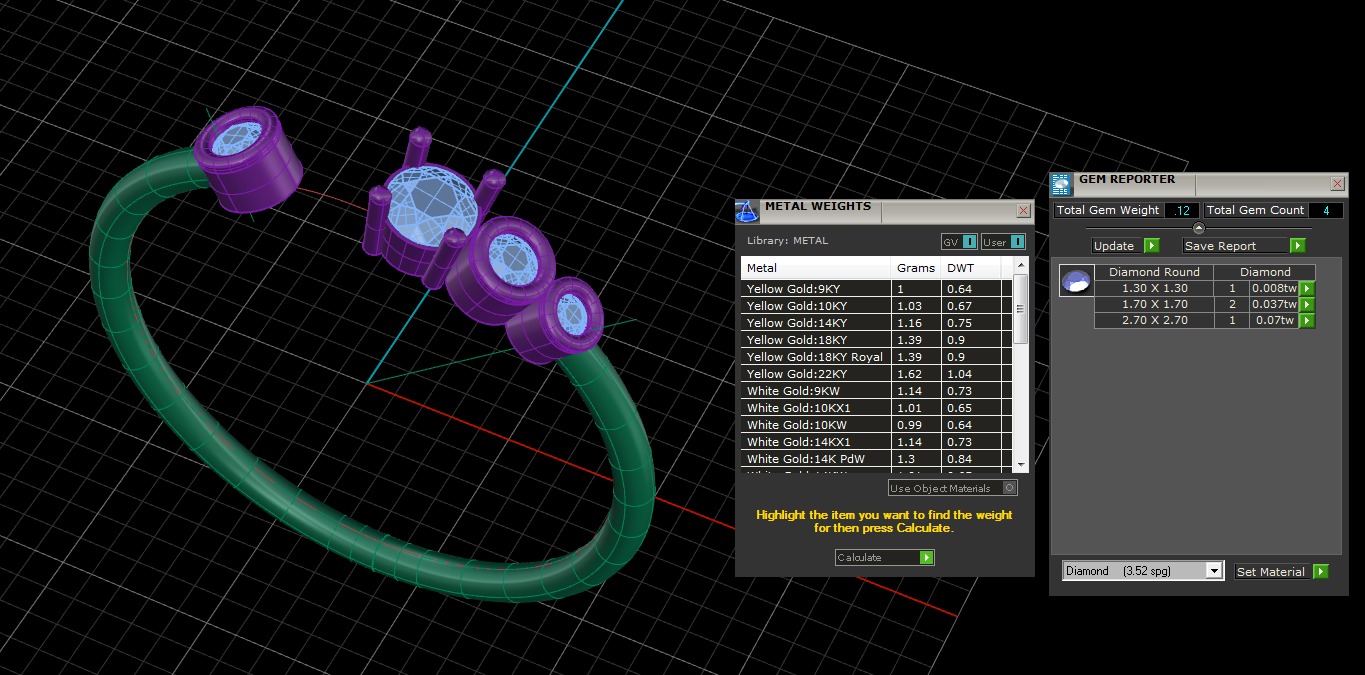Click the Metal column header
The width and height of the screenshot is (1365, 675).
(816, 268)
